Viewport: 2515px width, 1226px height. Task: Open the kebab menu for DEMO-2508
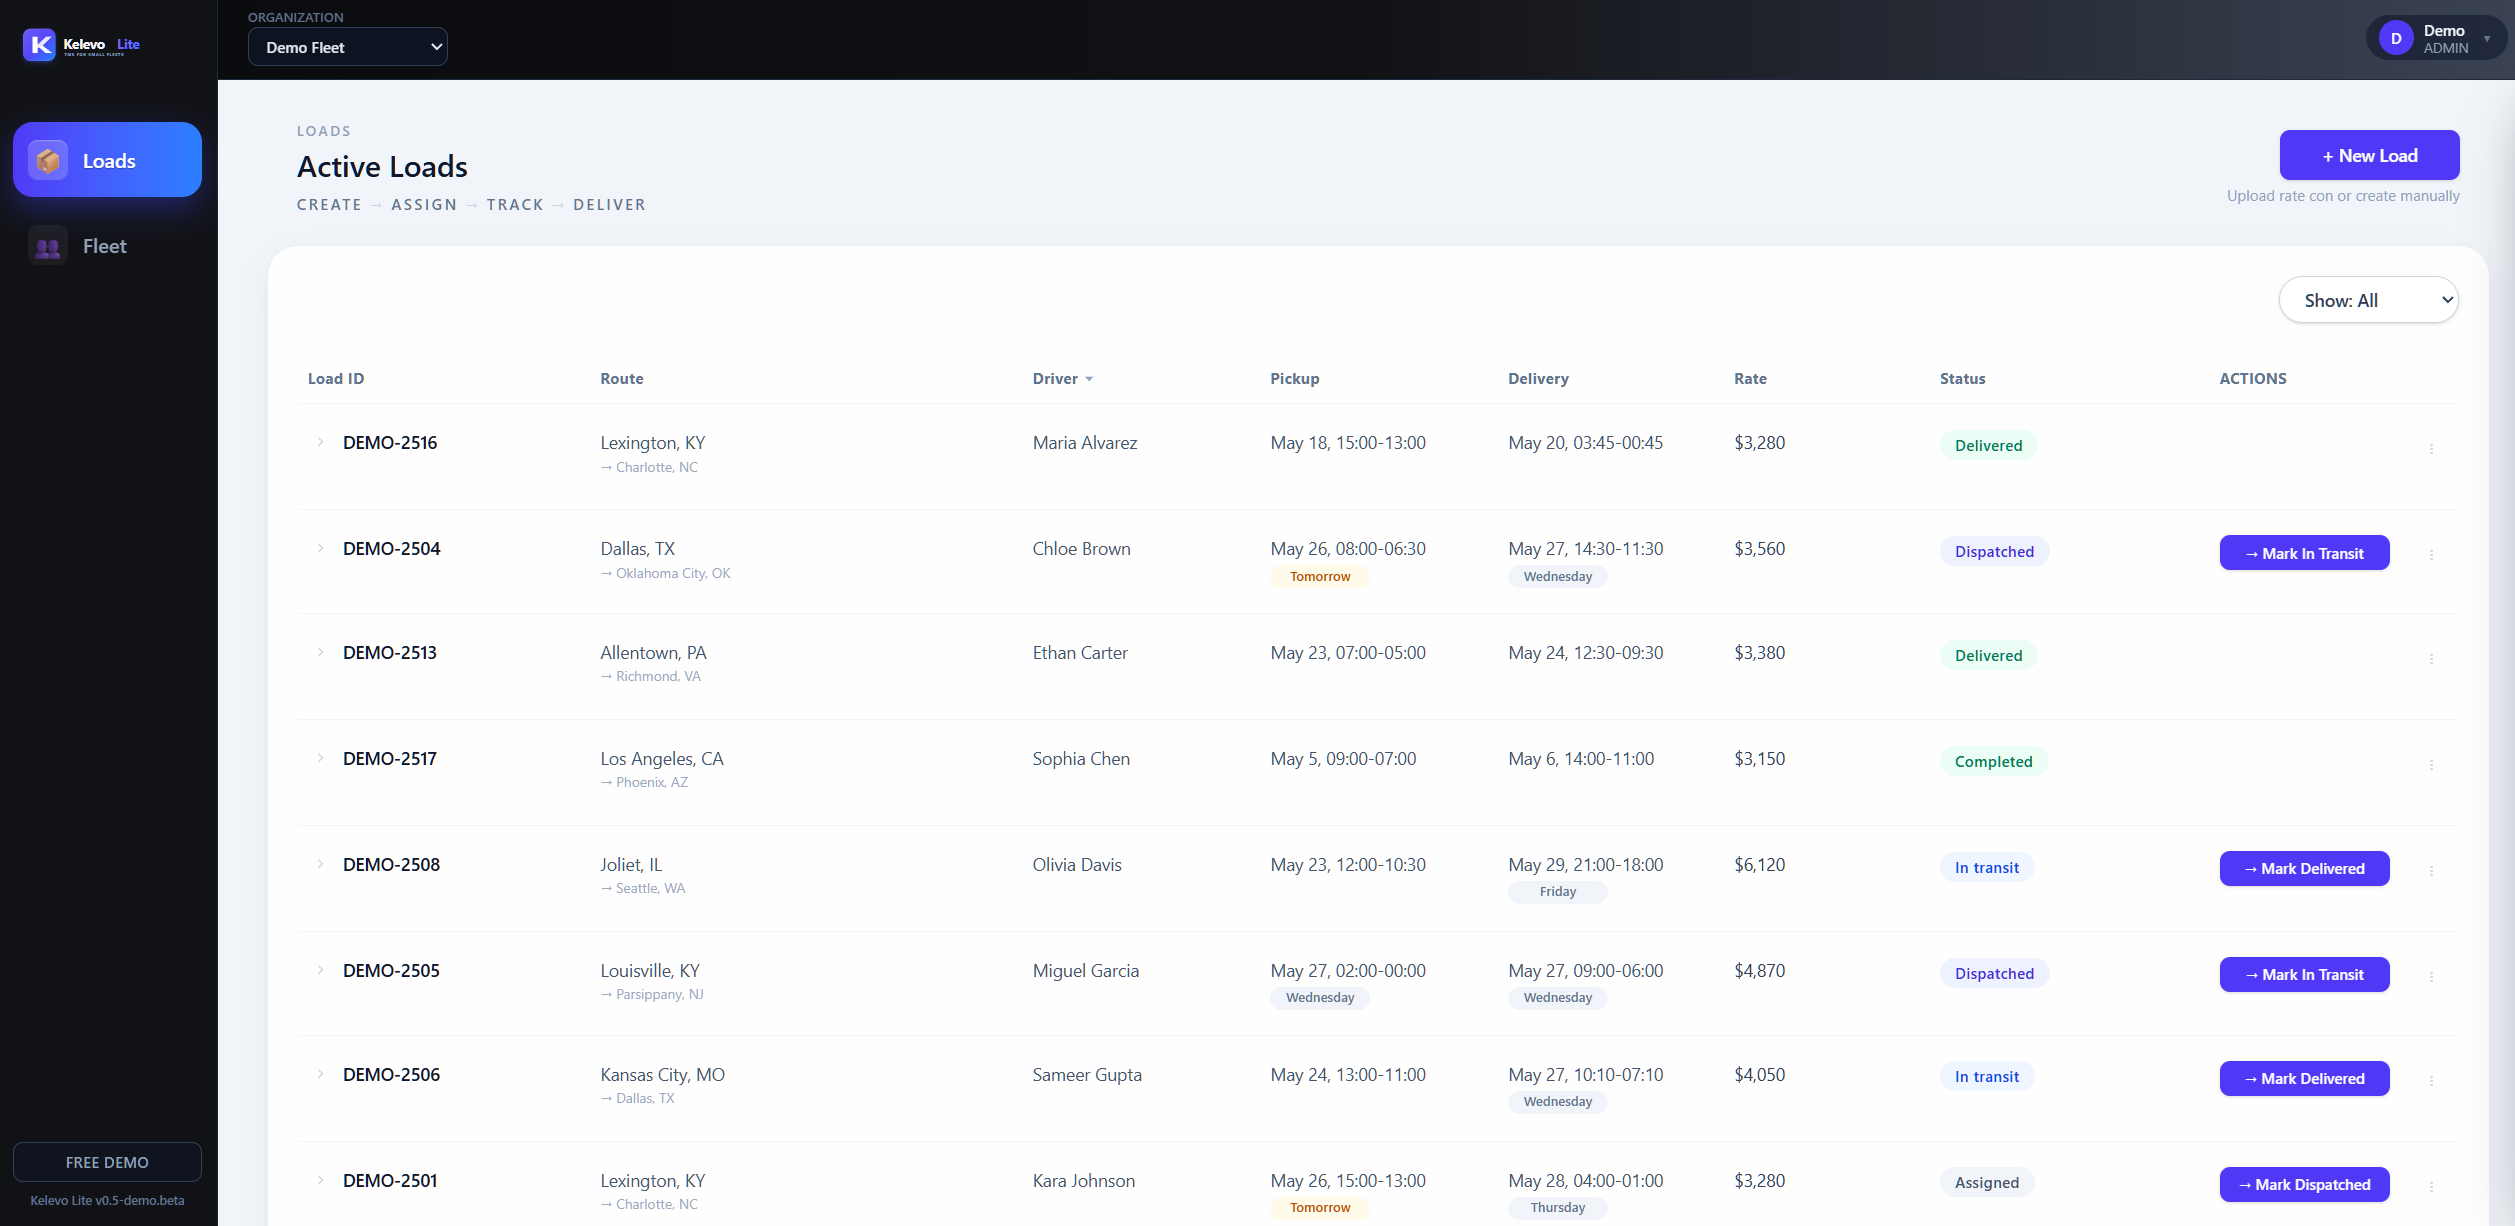[2431, 870]
